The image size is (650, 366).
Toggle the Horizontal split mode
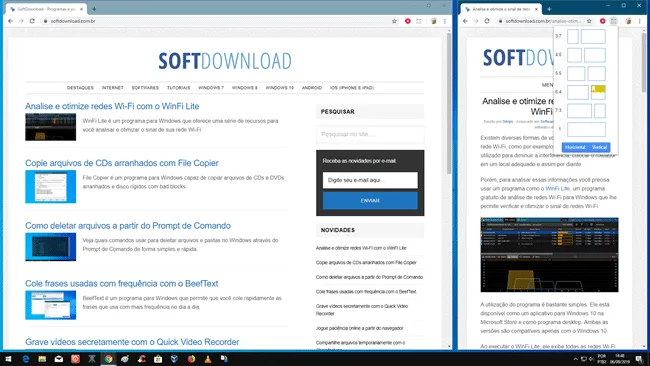(x=575, y=147)
